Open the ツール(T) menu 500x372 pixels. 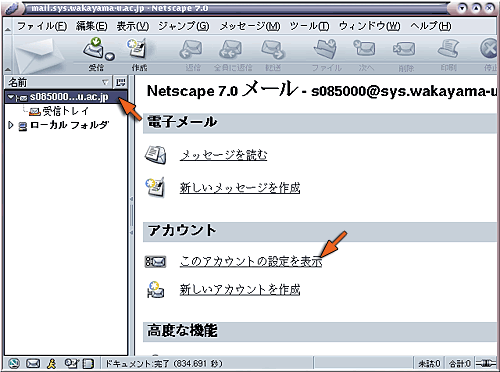[309, 26]
